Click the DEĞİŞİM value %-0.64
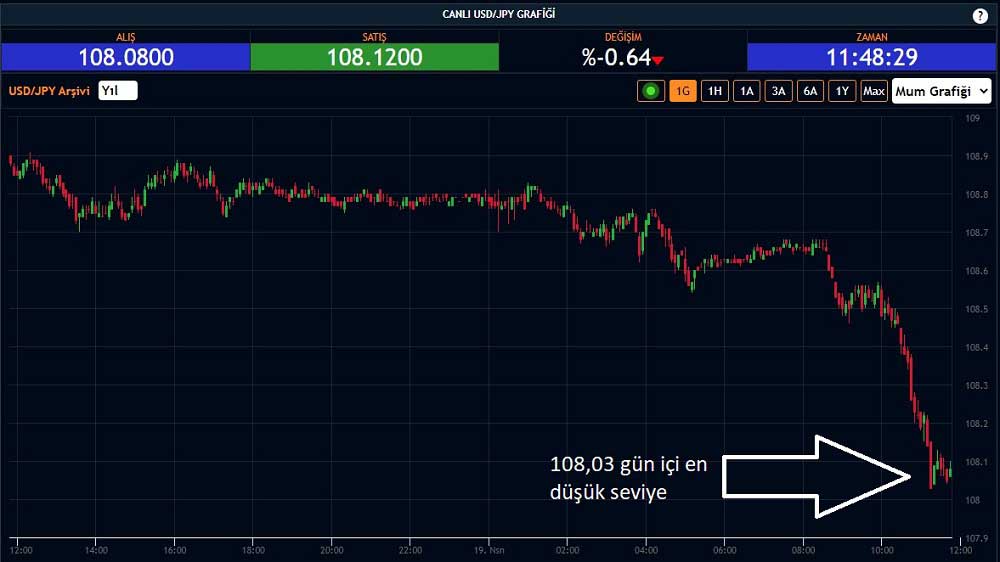The height and width of the screenshot is (562, 1000). 615,57
